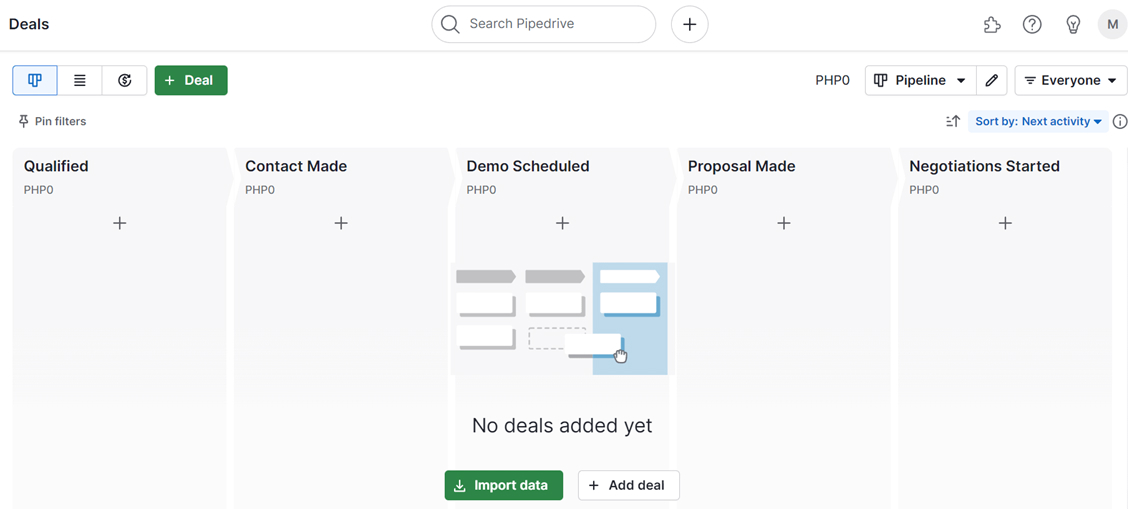Image resolution: width=1128 pixels, height=509 pixels.
Task: Open the user profile avatar M
Action: point(1112,24)
